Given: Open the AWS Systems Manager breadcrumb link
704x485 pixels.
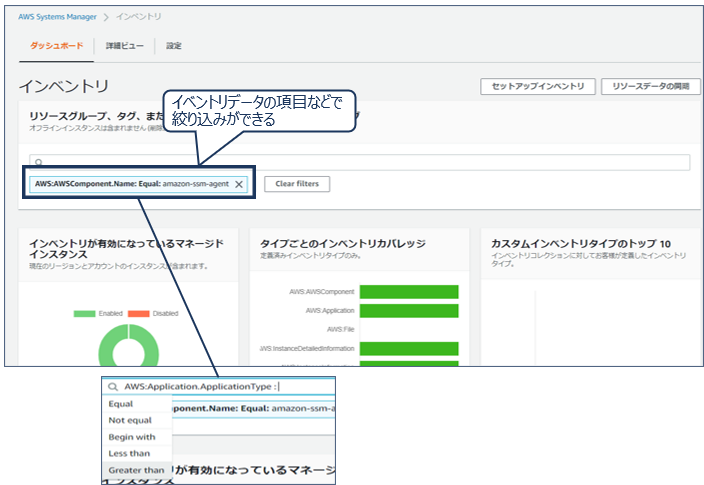Looking at the screenshot, I should click(x=57, y=17).
